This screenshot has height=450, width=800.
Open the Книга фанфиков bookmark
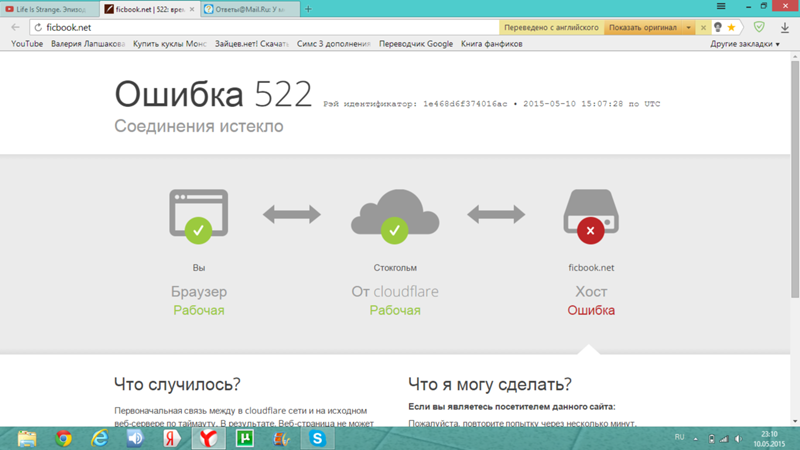491,44
